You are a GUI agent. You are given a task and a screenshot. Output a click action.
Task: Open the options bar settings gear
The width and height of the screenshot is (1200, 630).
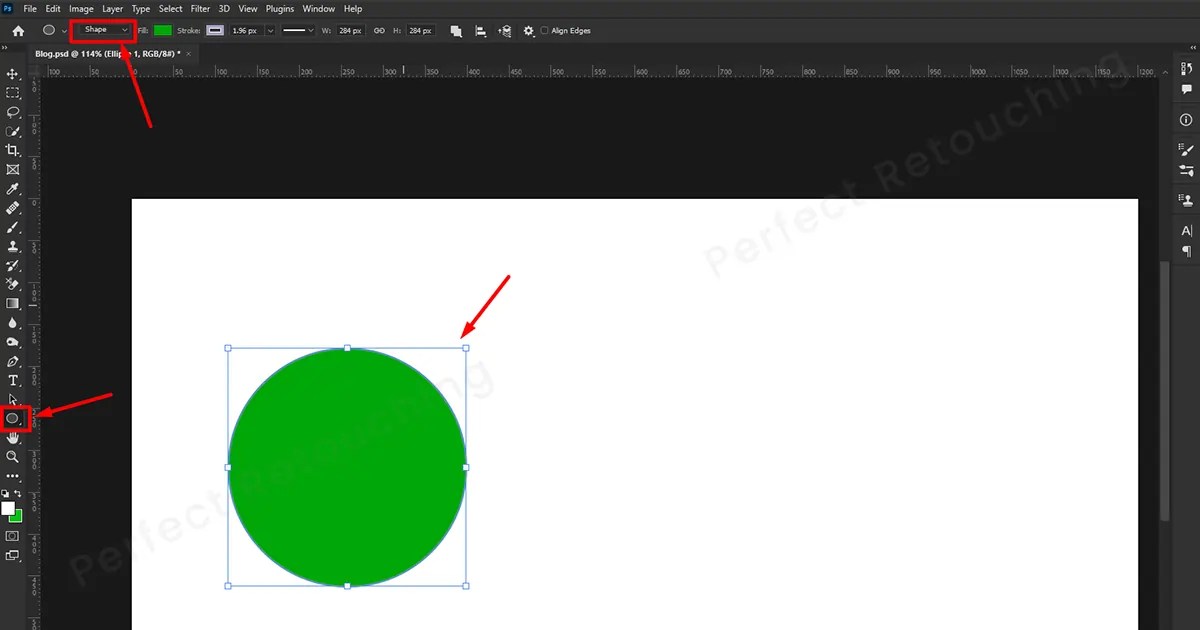pos(528,30)
